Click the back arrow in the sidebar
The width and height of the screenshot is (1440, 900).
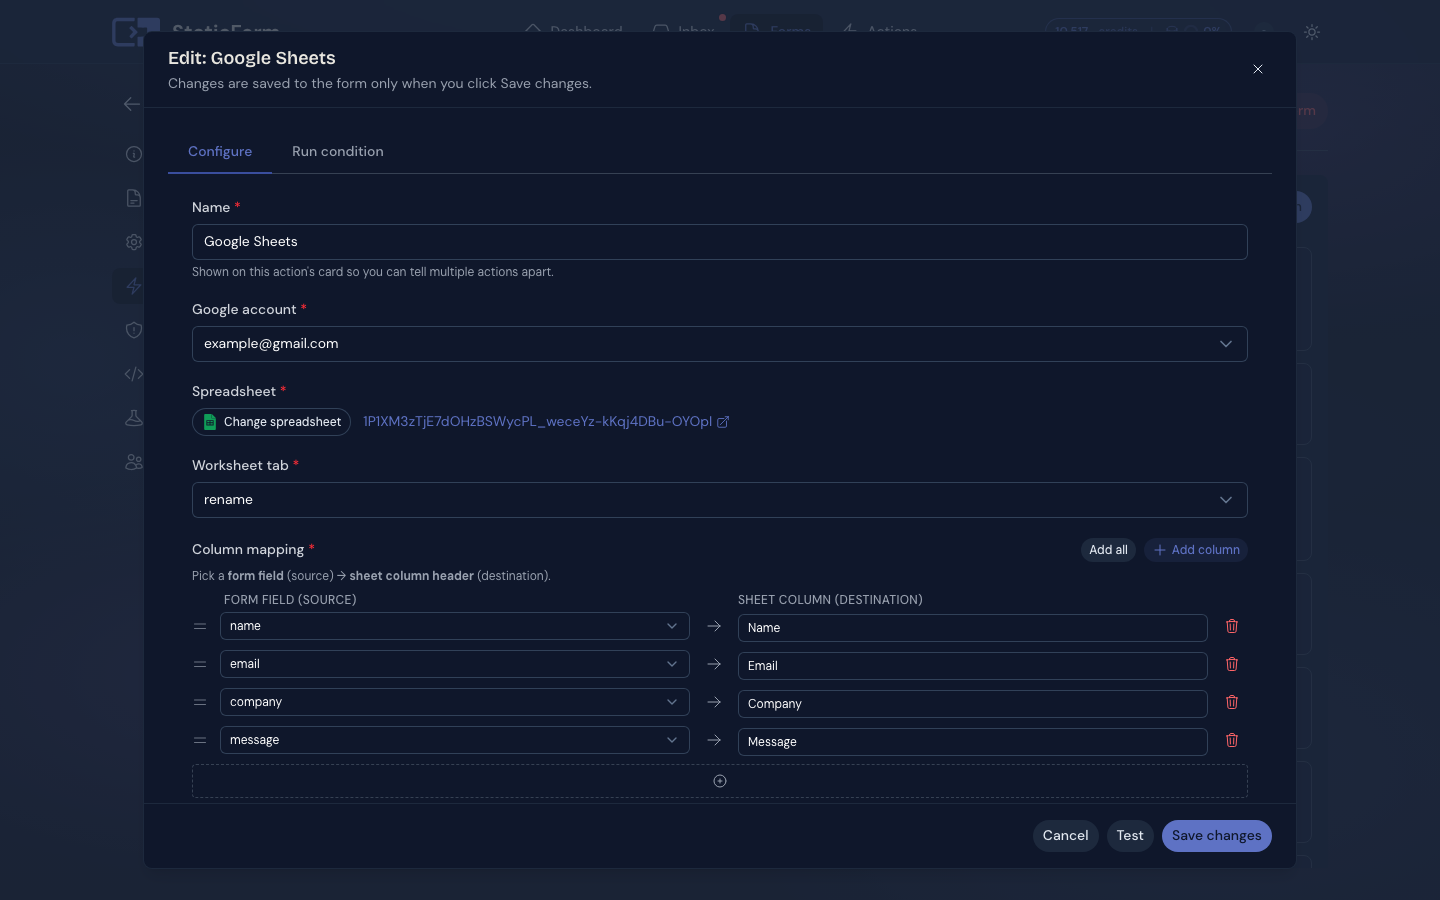pyautogui.click(x=132, y=104)
